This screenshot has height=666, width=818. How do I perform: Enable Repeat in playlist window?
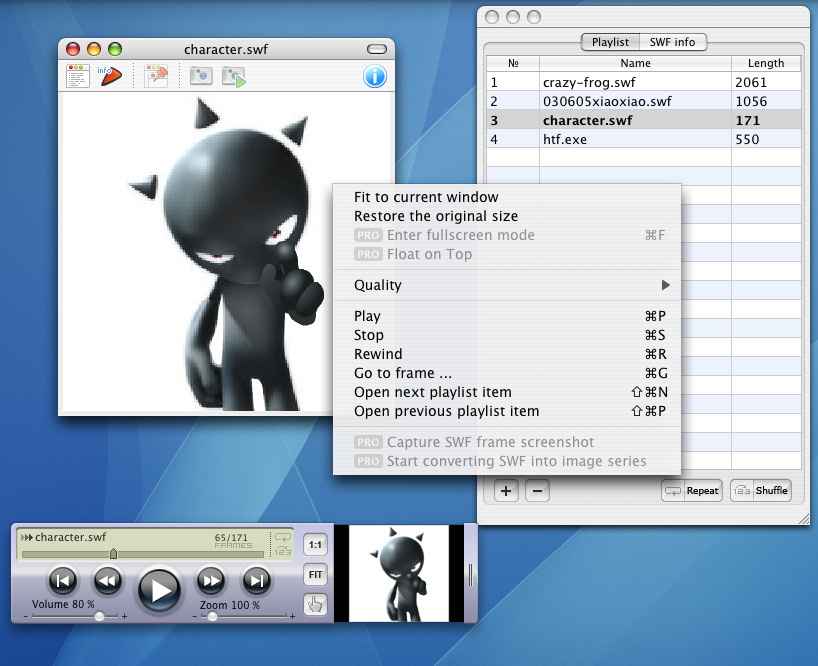click(692, 491)
